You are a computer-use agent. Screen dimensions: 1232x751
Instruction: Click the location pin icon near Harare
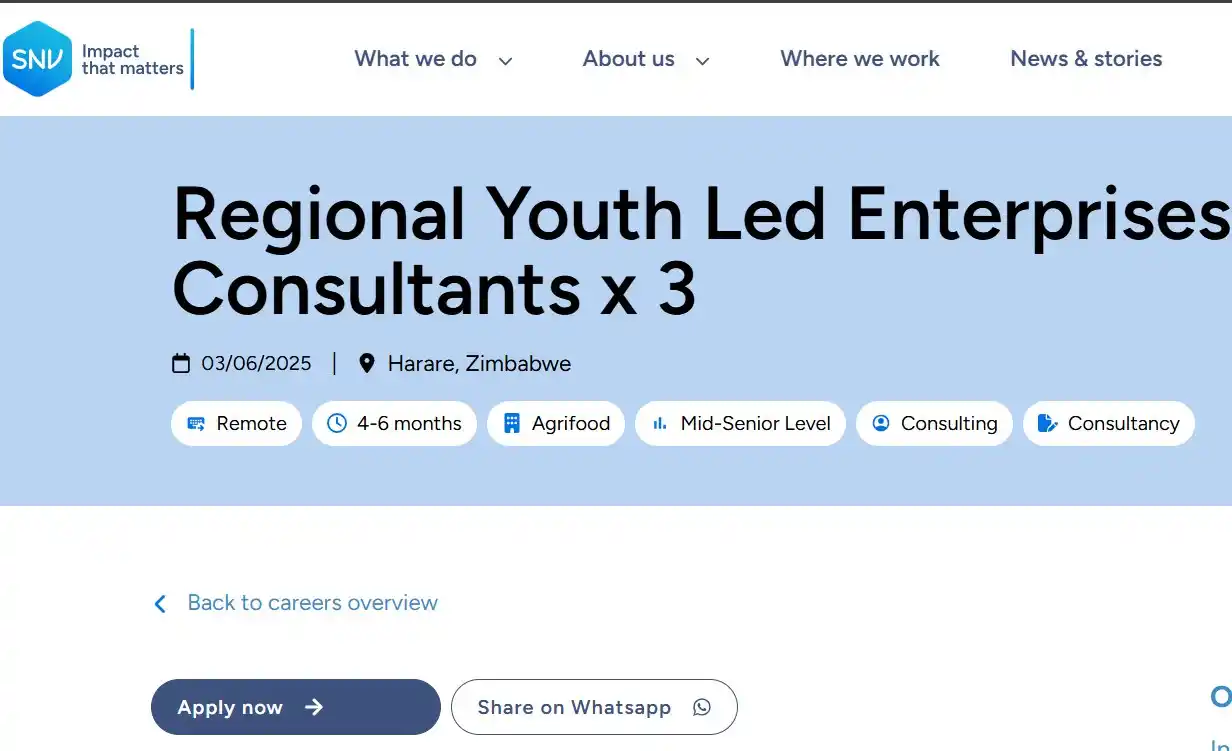coord(367,363)
